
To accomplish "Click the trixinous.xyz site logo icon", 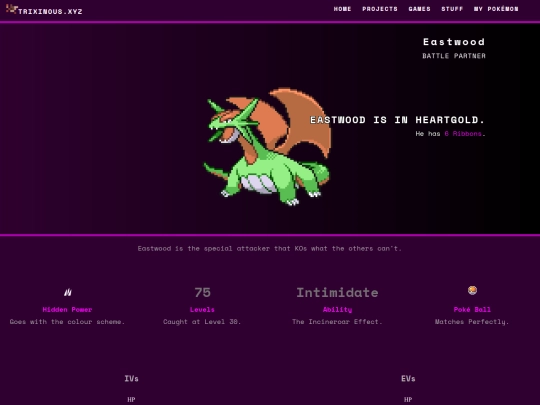I will click(11, 9).
